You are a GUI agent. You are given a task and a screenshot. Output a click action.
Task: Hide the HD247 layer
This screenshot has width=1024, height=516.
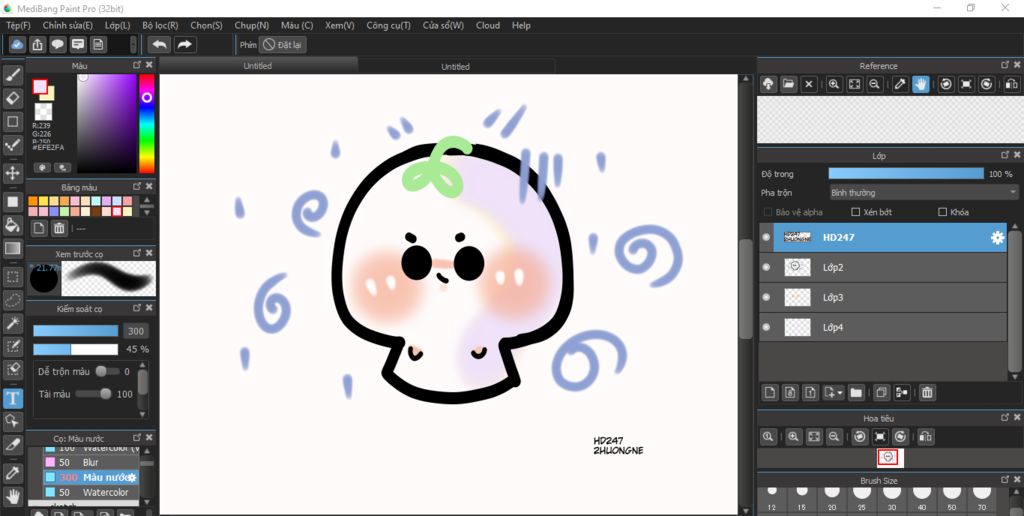(x=766, y=238)
